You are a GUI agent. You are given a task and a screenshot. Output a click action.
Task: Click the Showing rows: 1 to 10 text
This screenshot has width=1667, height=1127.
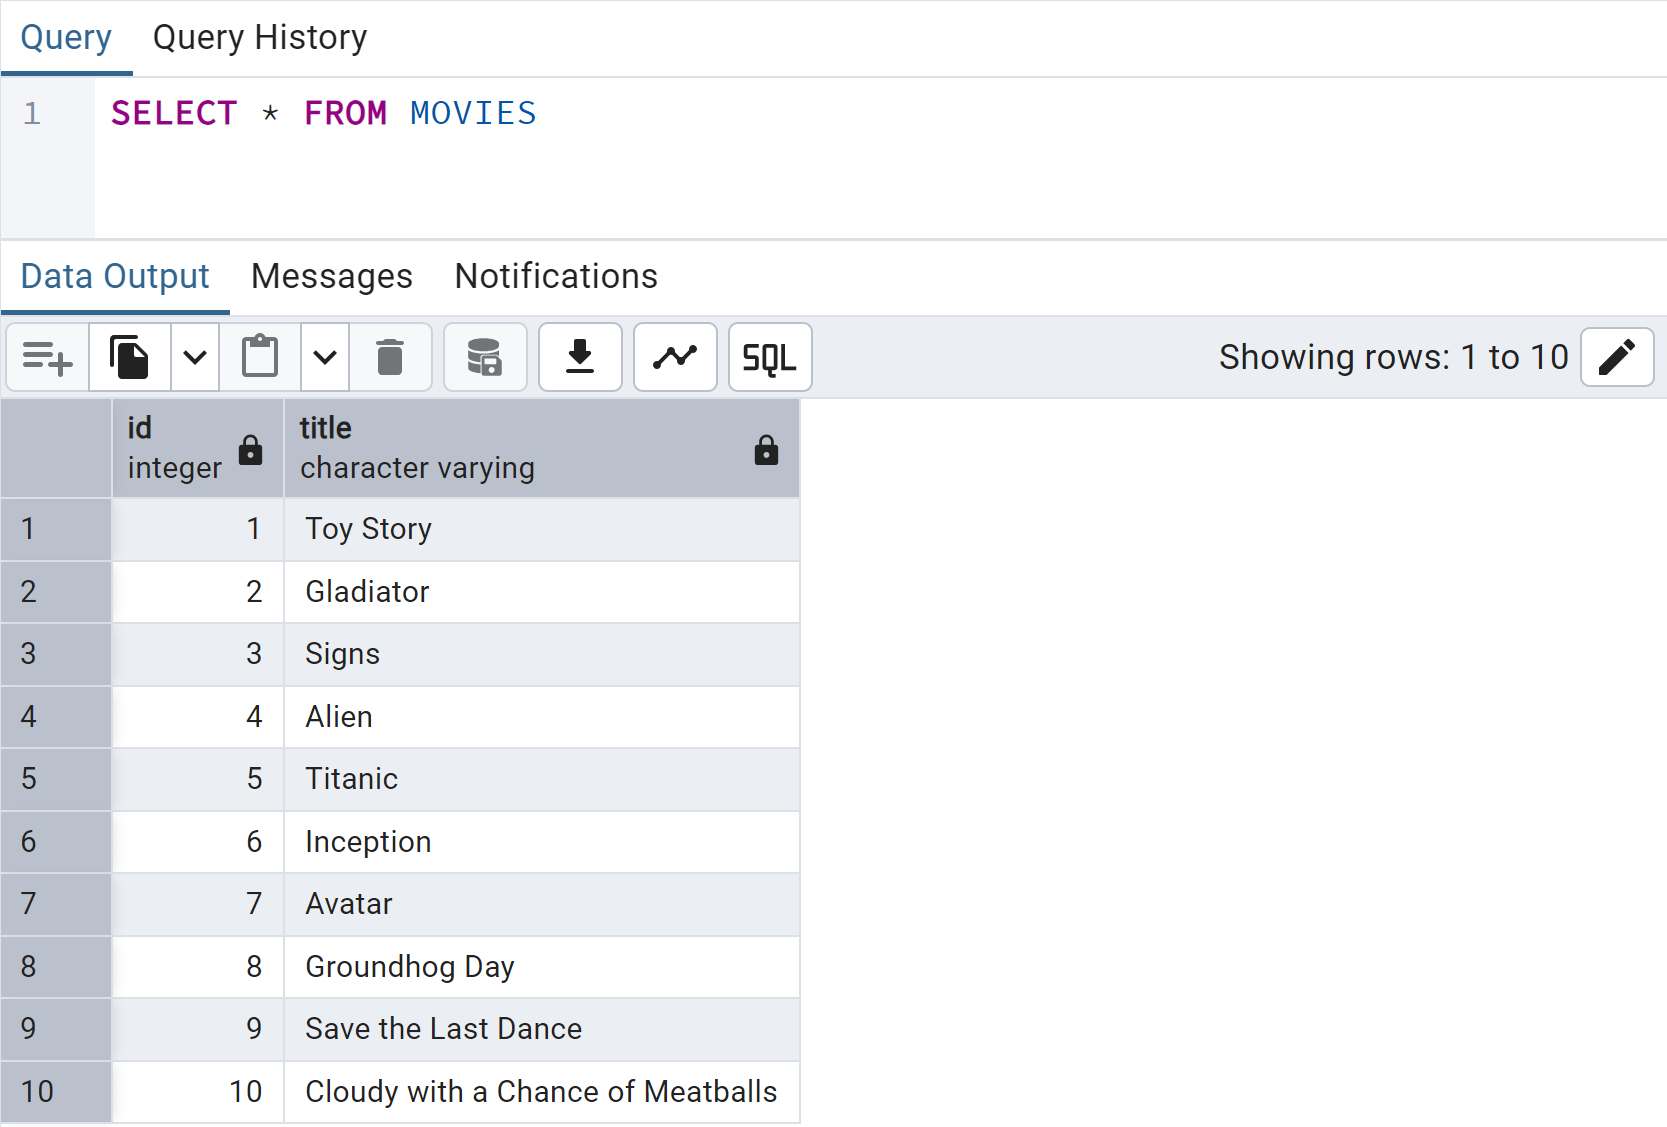[x=1393, y=357]
